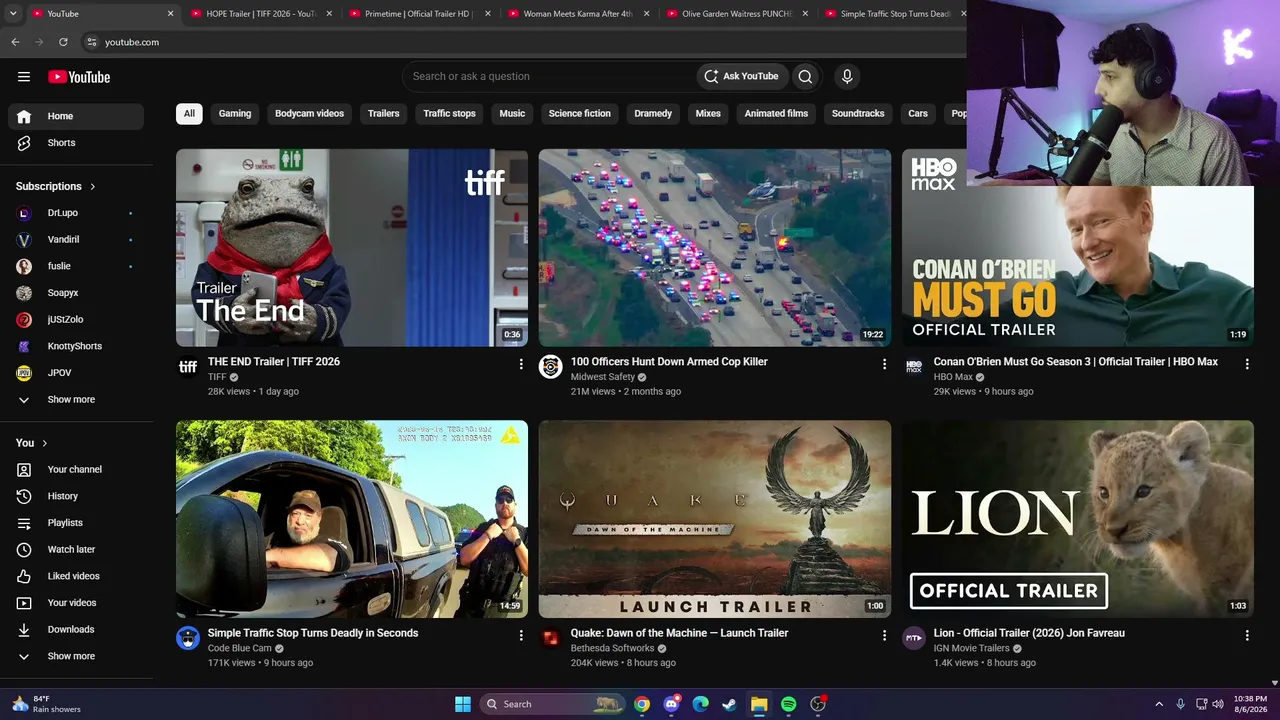Open Spotify from the taskbar
Screen dimensions: 1280x720
pyautogui.click(x=788, y=704)
